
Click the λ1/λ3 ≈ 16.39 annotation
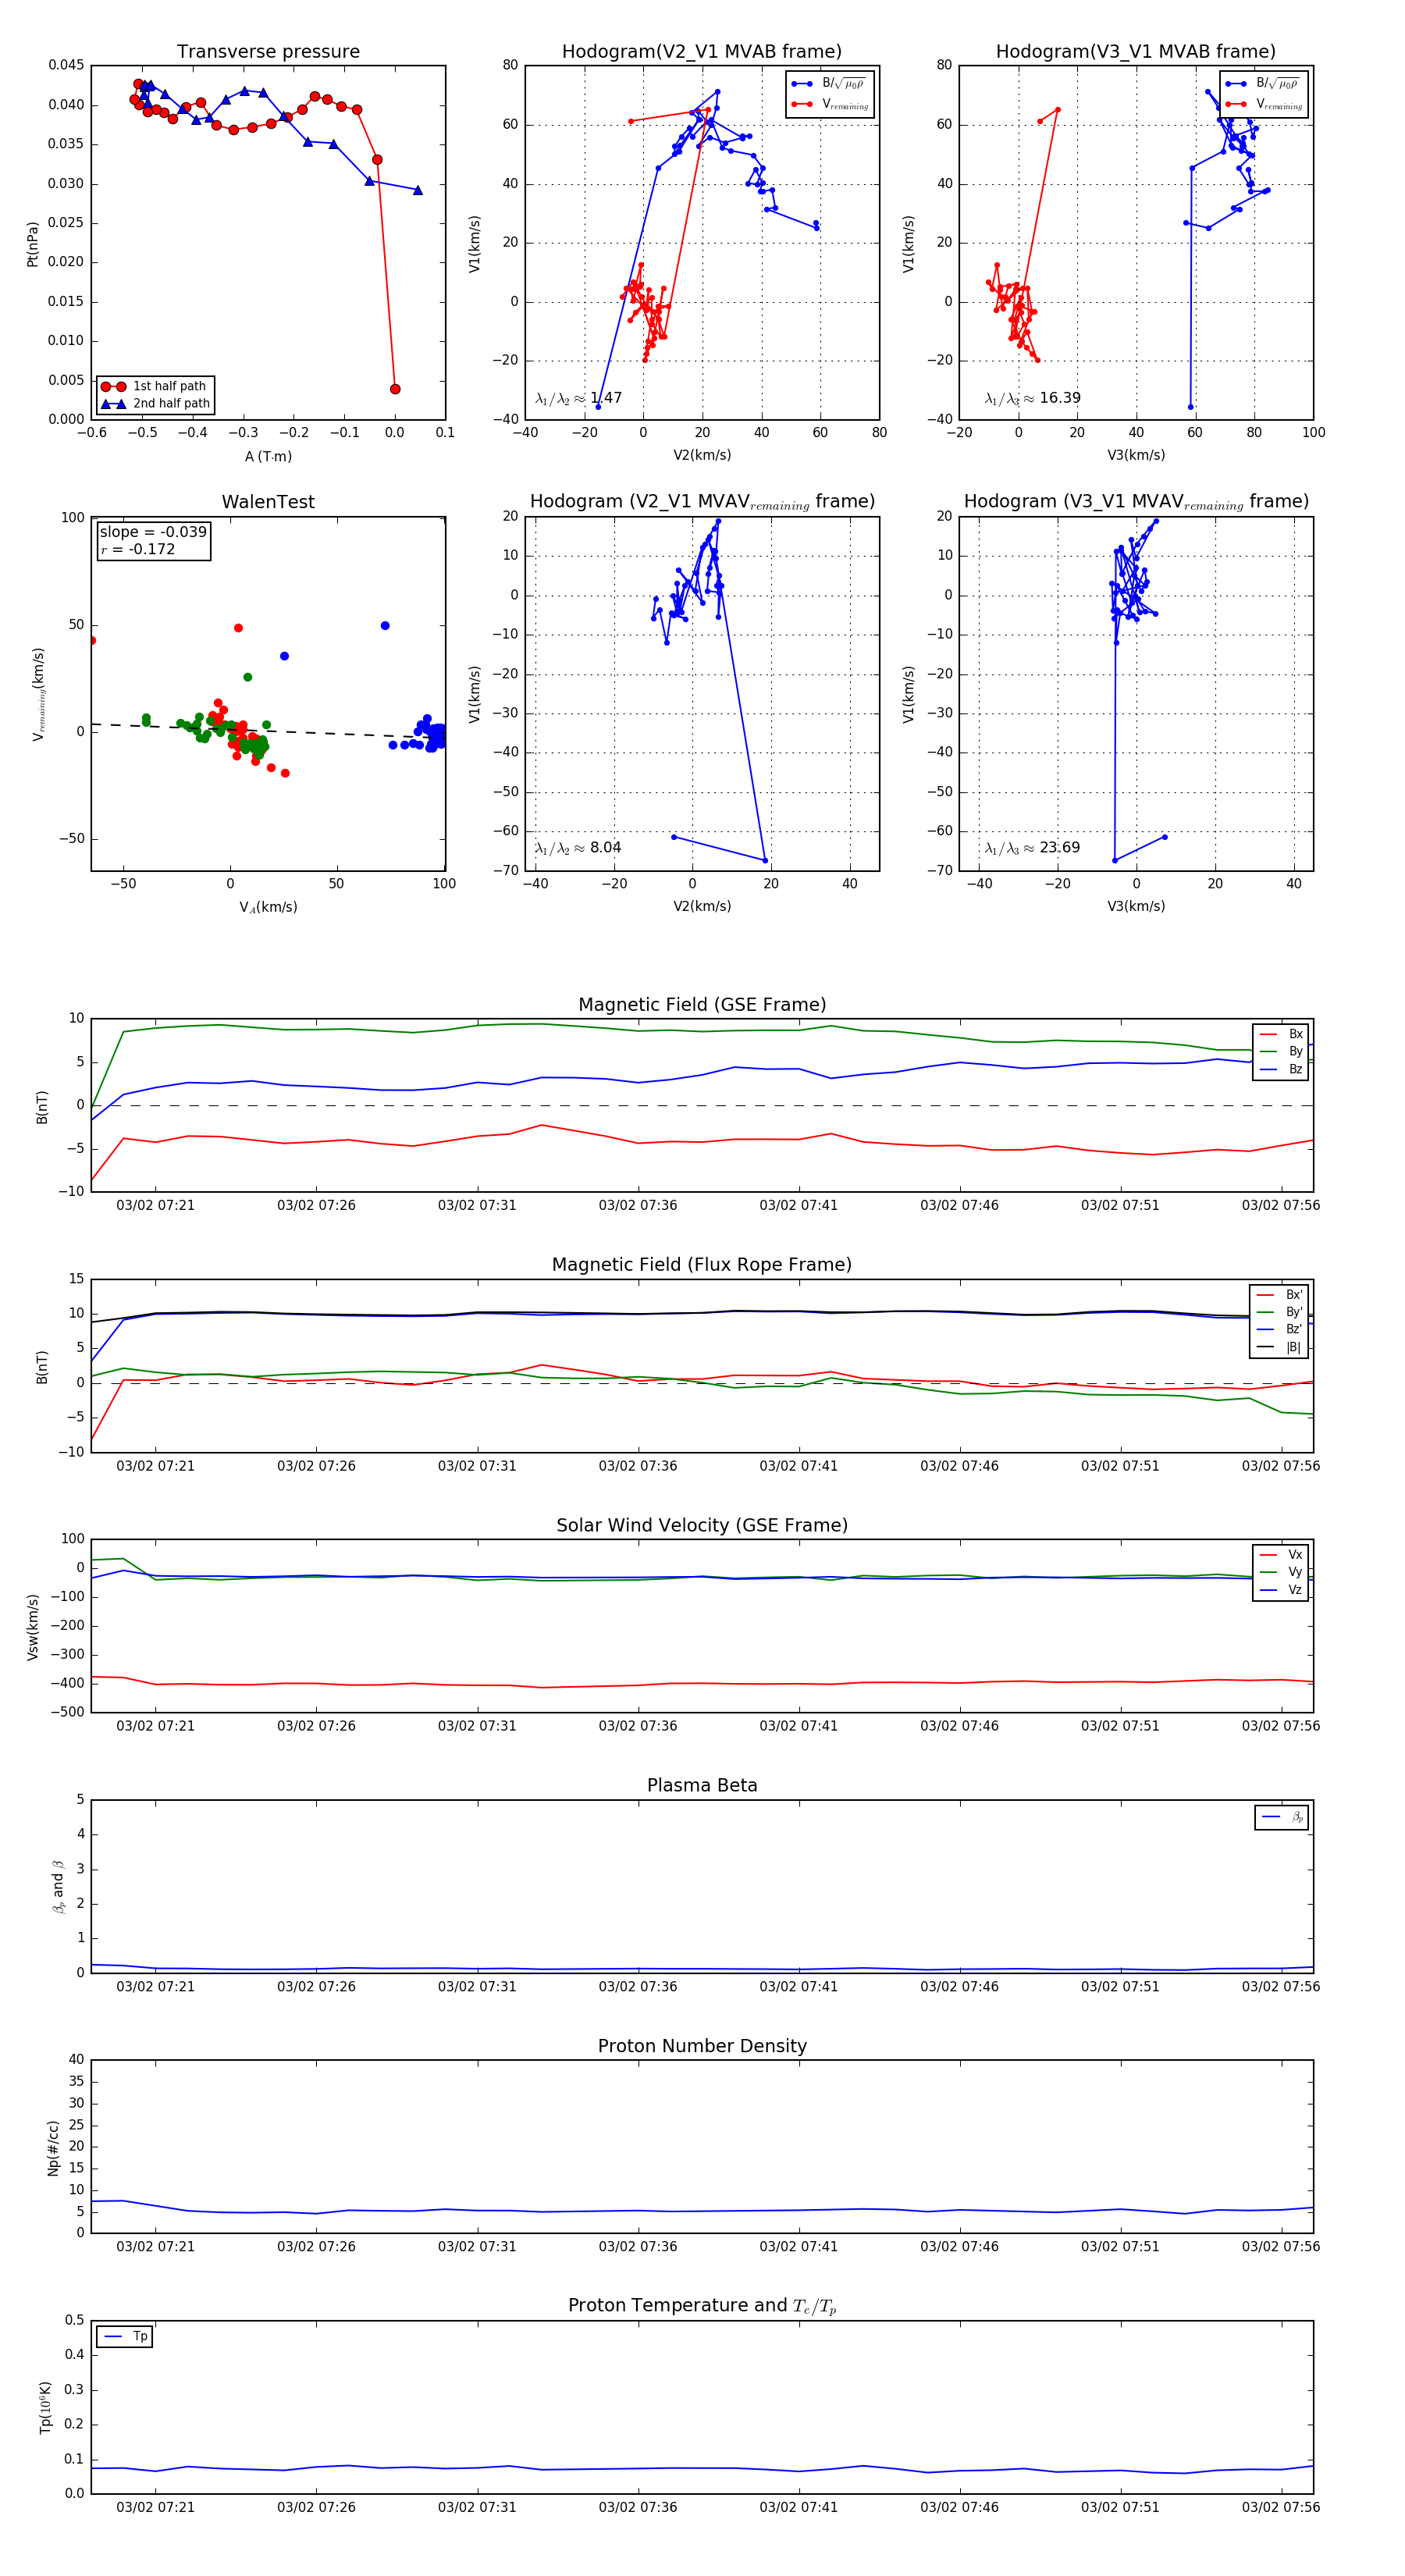point(1032,398)
